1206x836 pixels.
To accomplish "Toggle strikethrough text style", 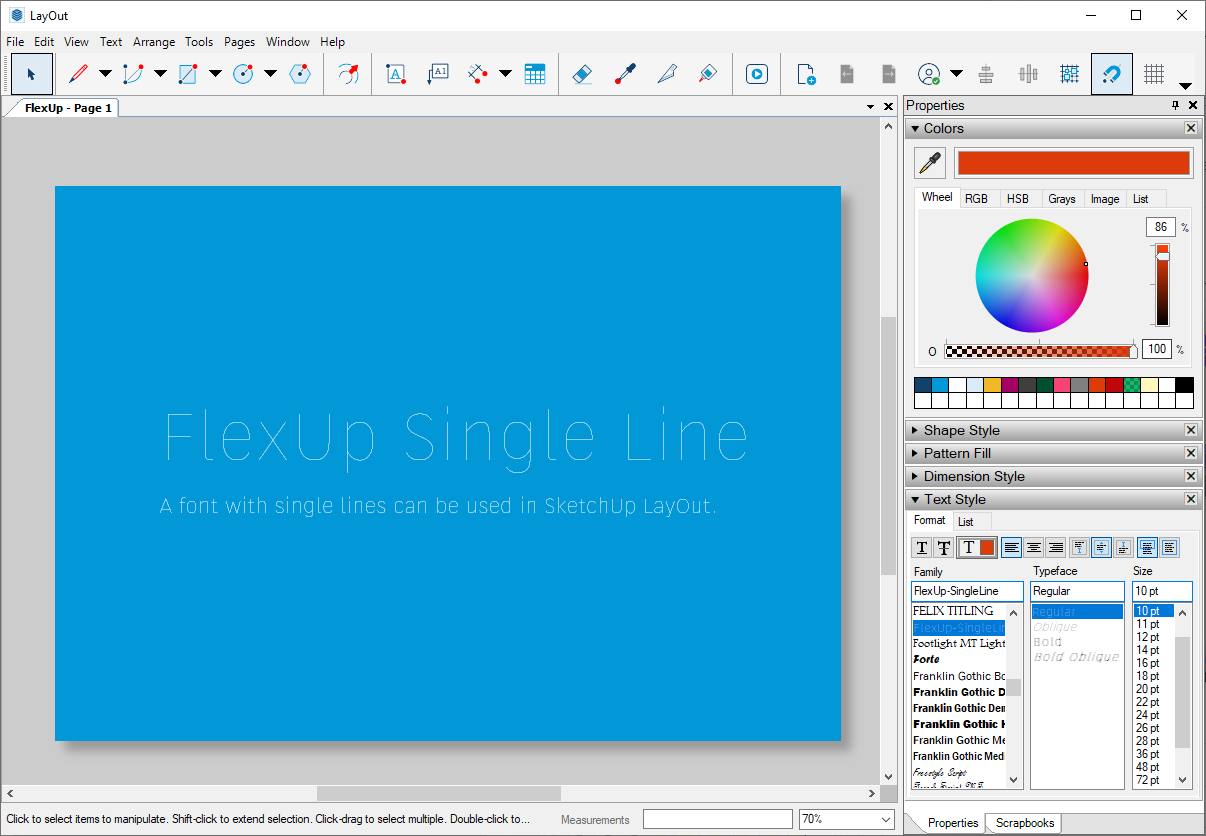I will (943, 548).
